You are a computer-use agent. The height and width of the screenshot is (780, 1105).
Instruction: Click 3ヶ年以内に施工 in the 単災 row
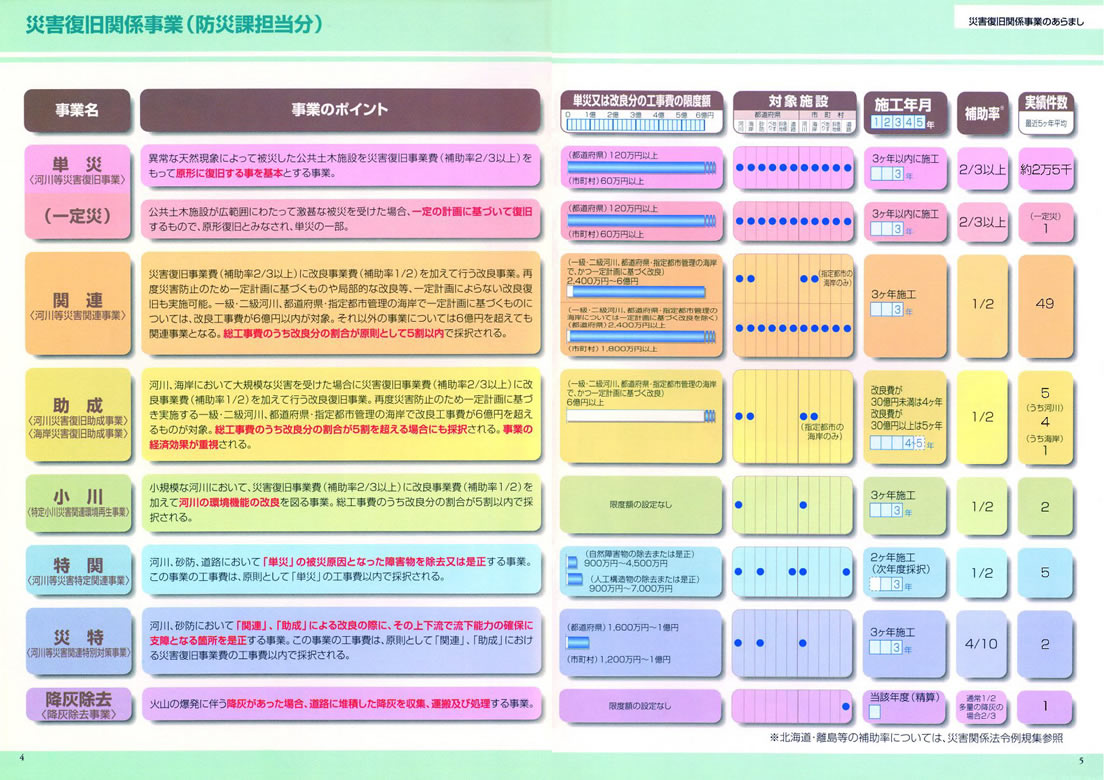(905, 159)
